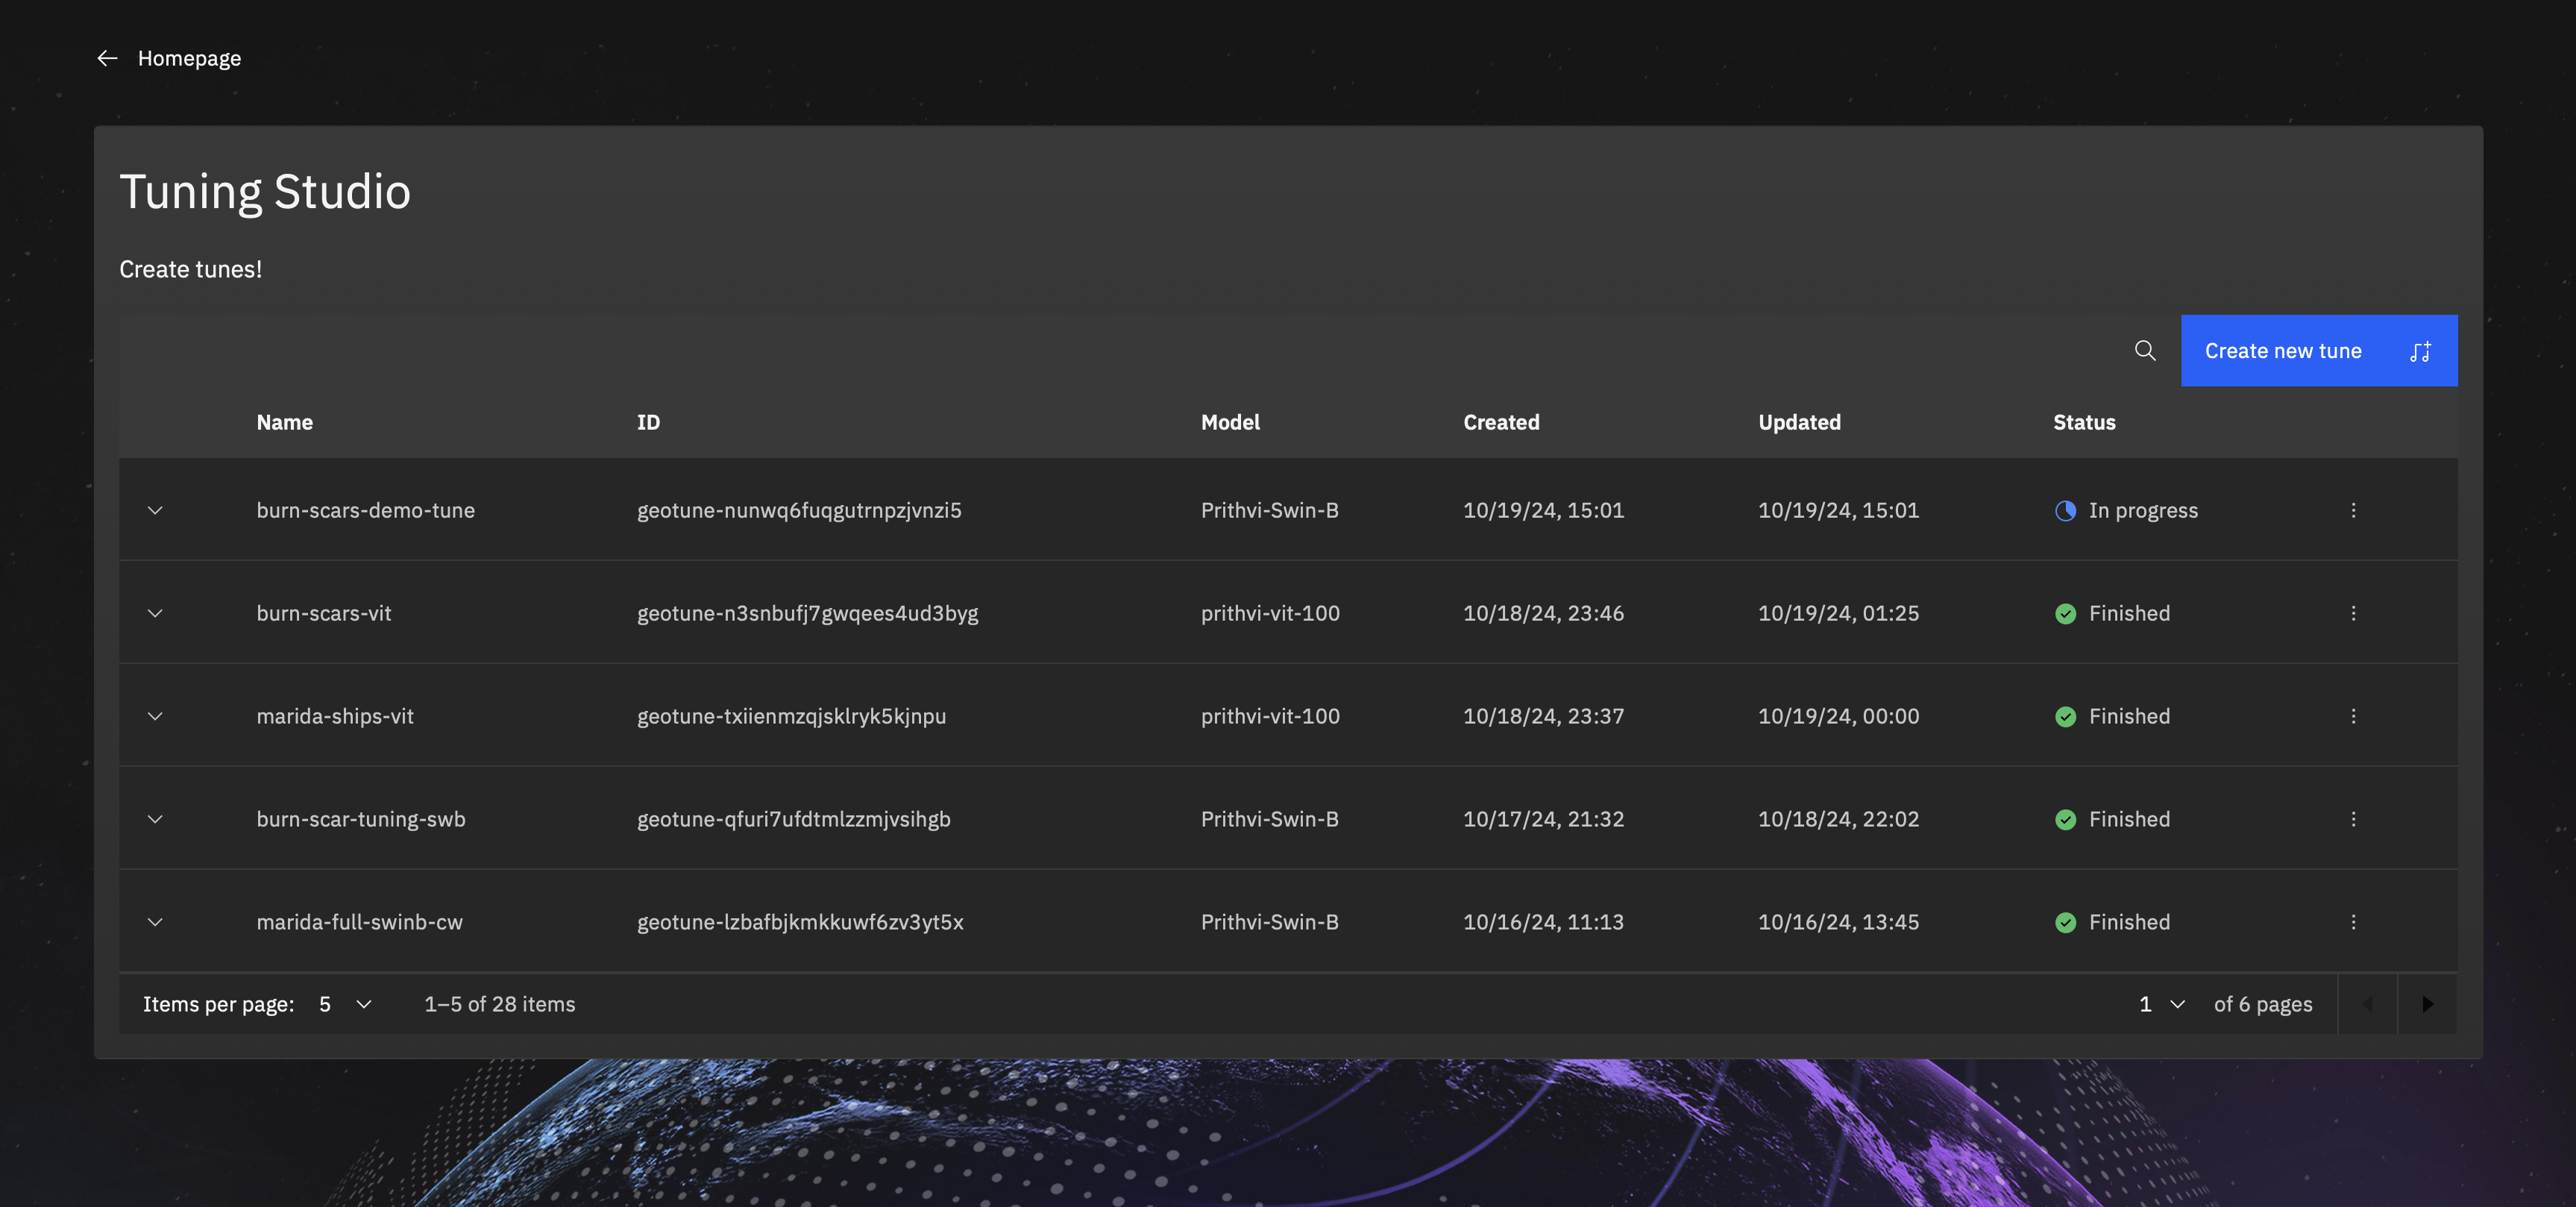Screen dimensions: 2576x1207
Task: Open the page number dropdown
Action: coord(2161,1004)
